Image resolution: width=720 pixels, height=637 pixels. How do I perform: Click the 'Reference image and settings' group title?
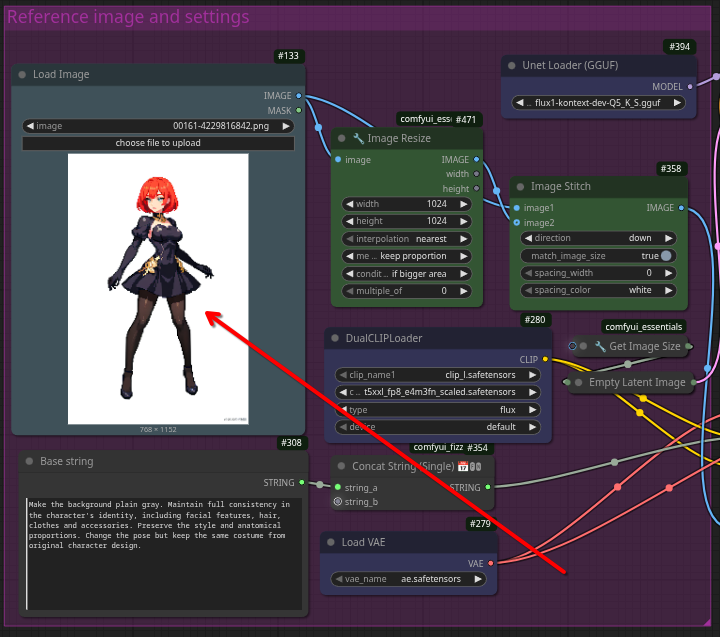[x=128, y=17]
